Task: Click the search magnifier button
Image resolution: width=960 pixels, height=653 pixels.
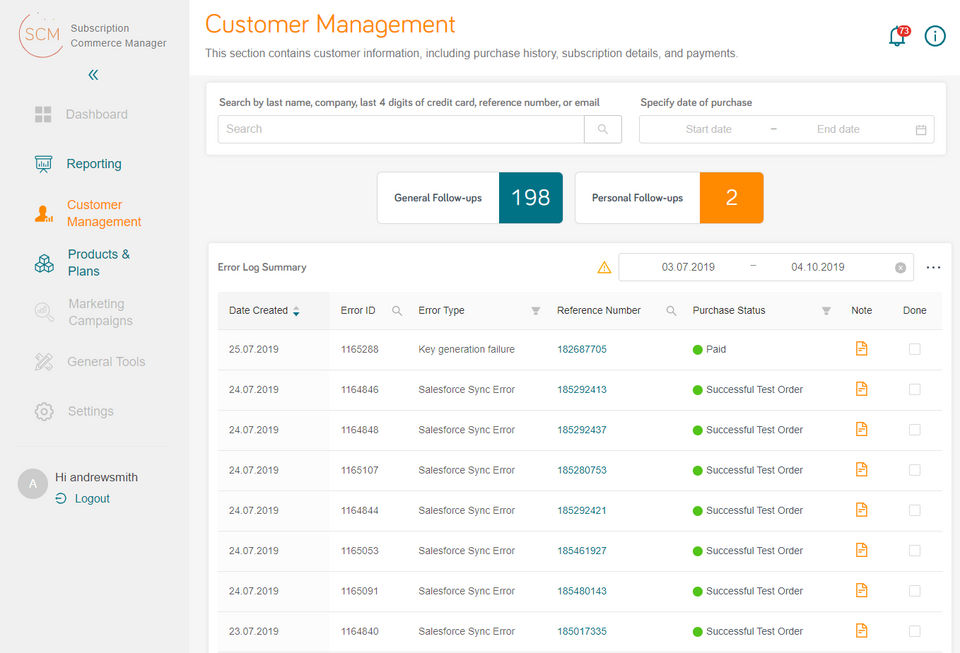Action: pos(602,129)
